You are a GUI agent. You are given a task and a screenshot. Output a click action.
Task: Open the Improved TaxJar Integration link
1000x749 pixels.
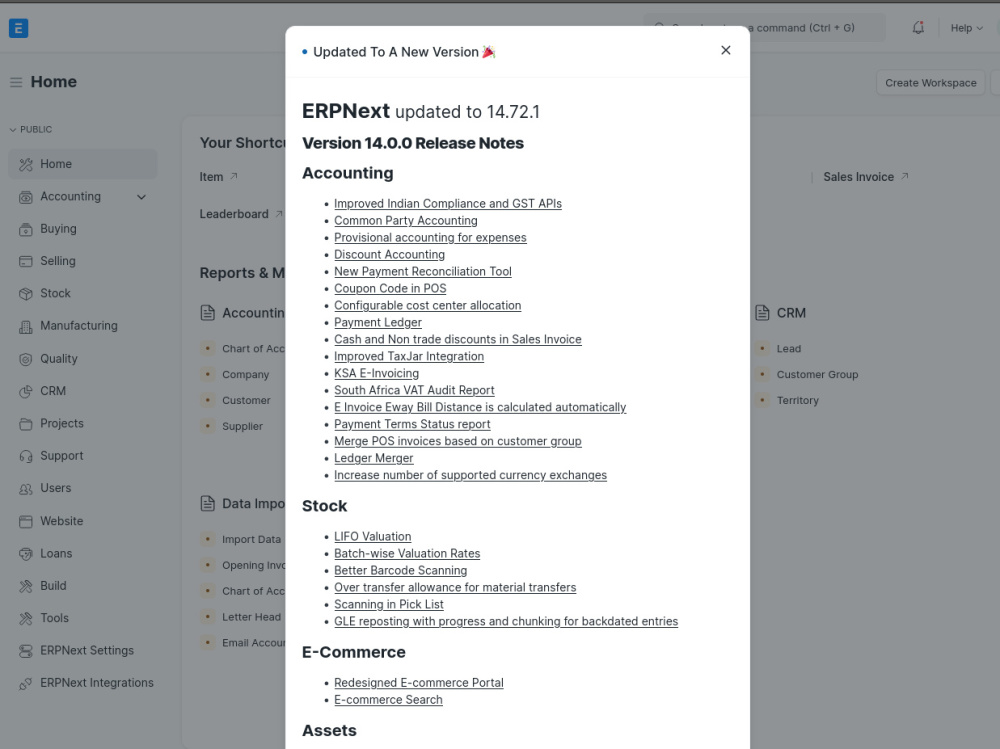pos(409,357)
